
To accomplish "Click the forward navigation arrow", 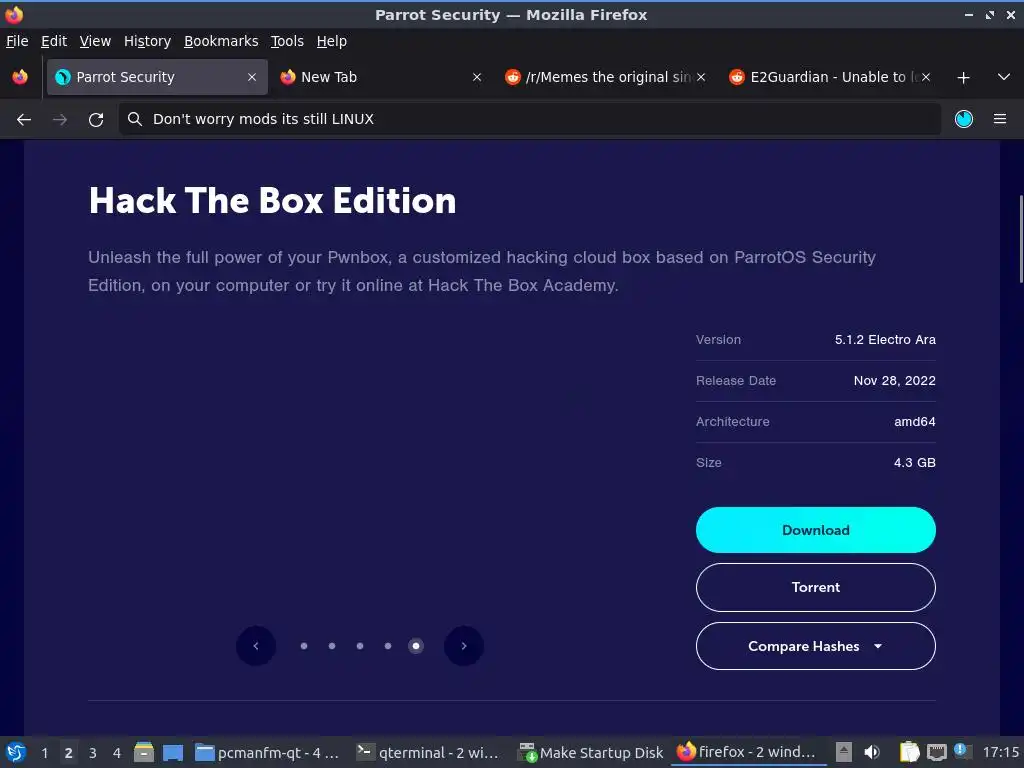I will click(x=60, y=120).
